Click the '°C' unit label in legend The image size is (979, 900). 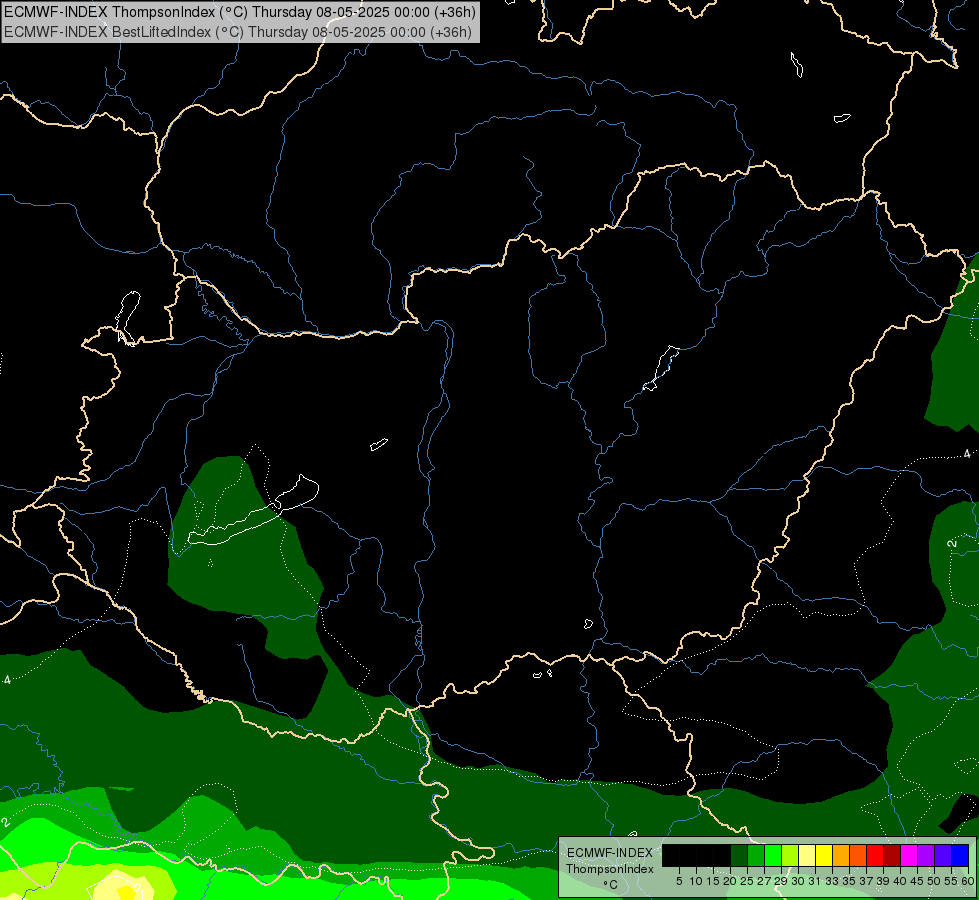pos(611,884)
